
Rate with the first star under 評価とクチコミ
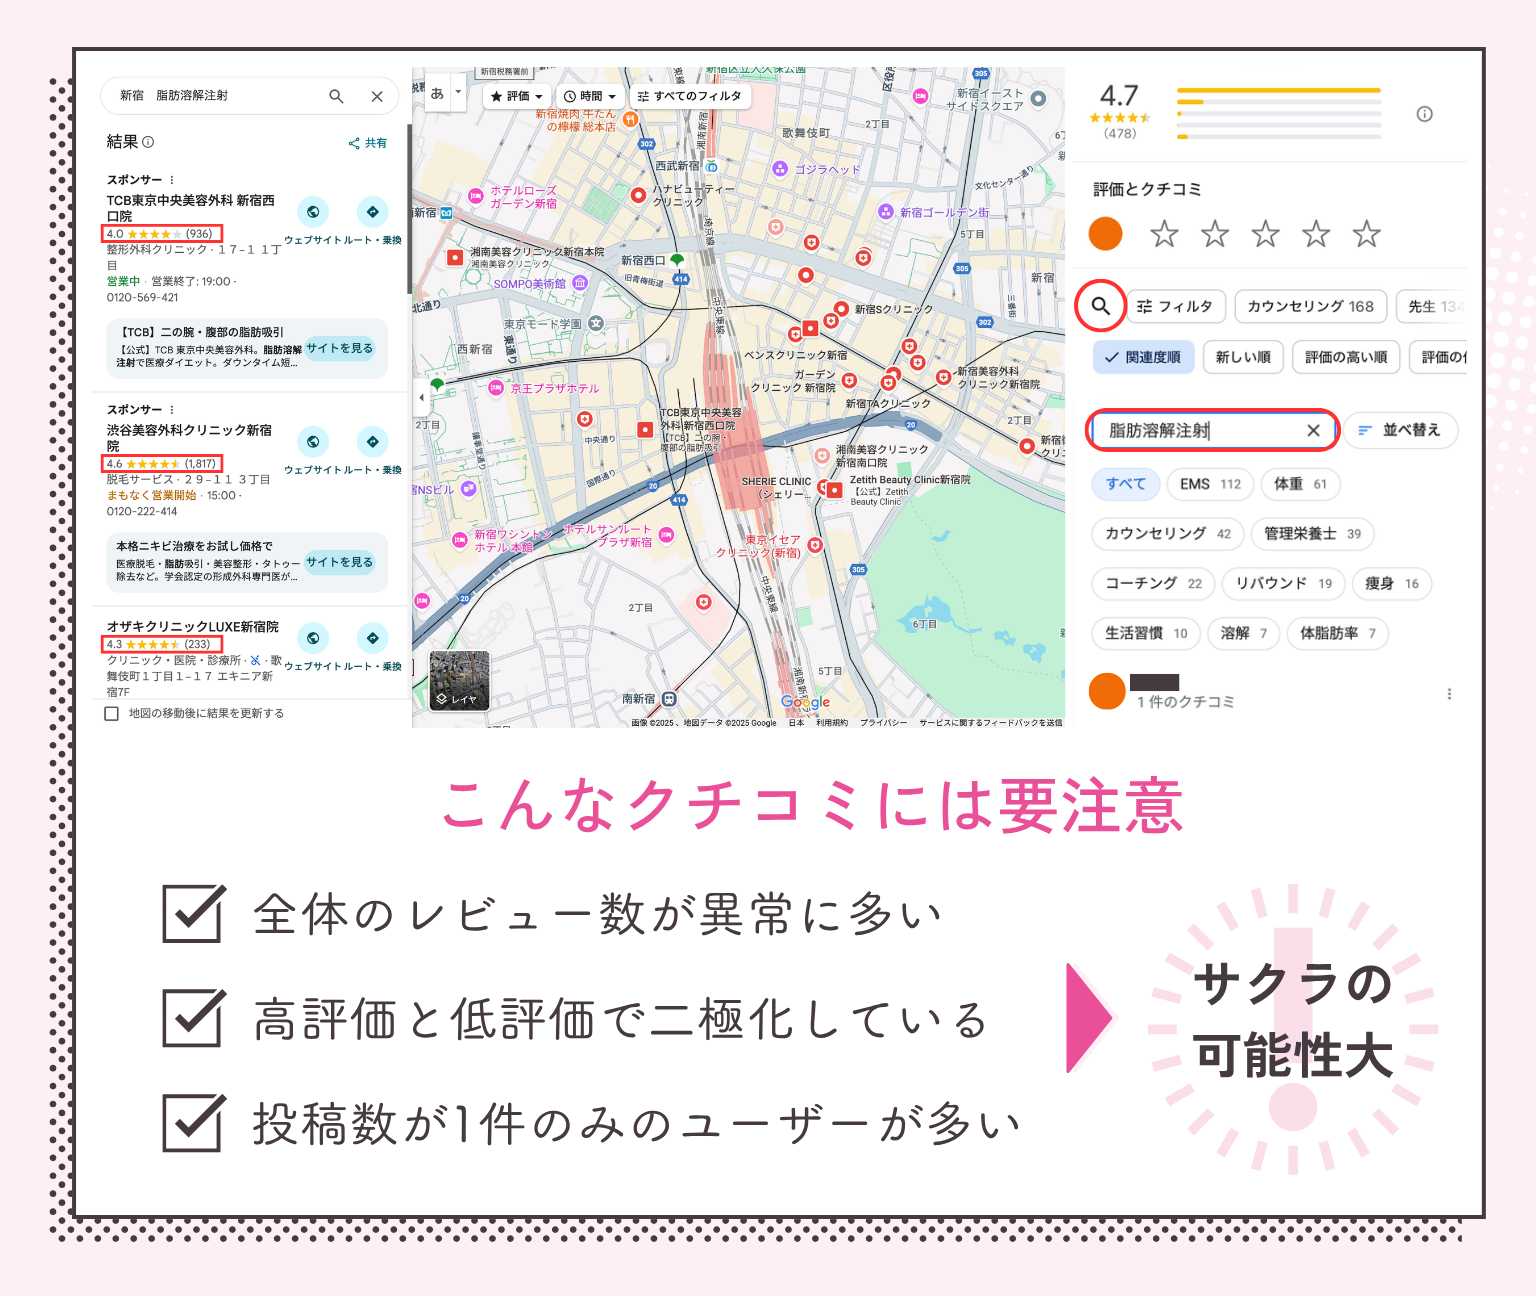(1164, 234)
